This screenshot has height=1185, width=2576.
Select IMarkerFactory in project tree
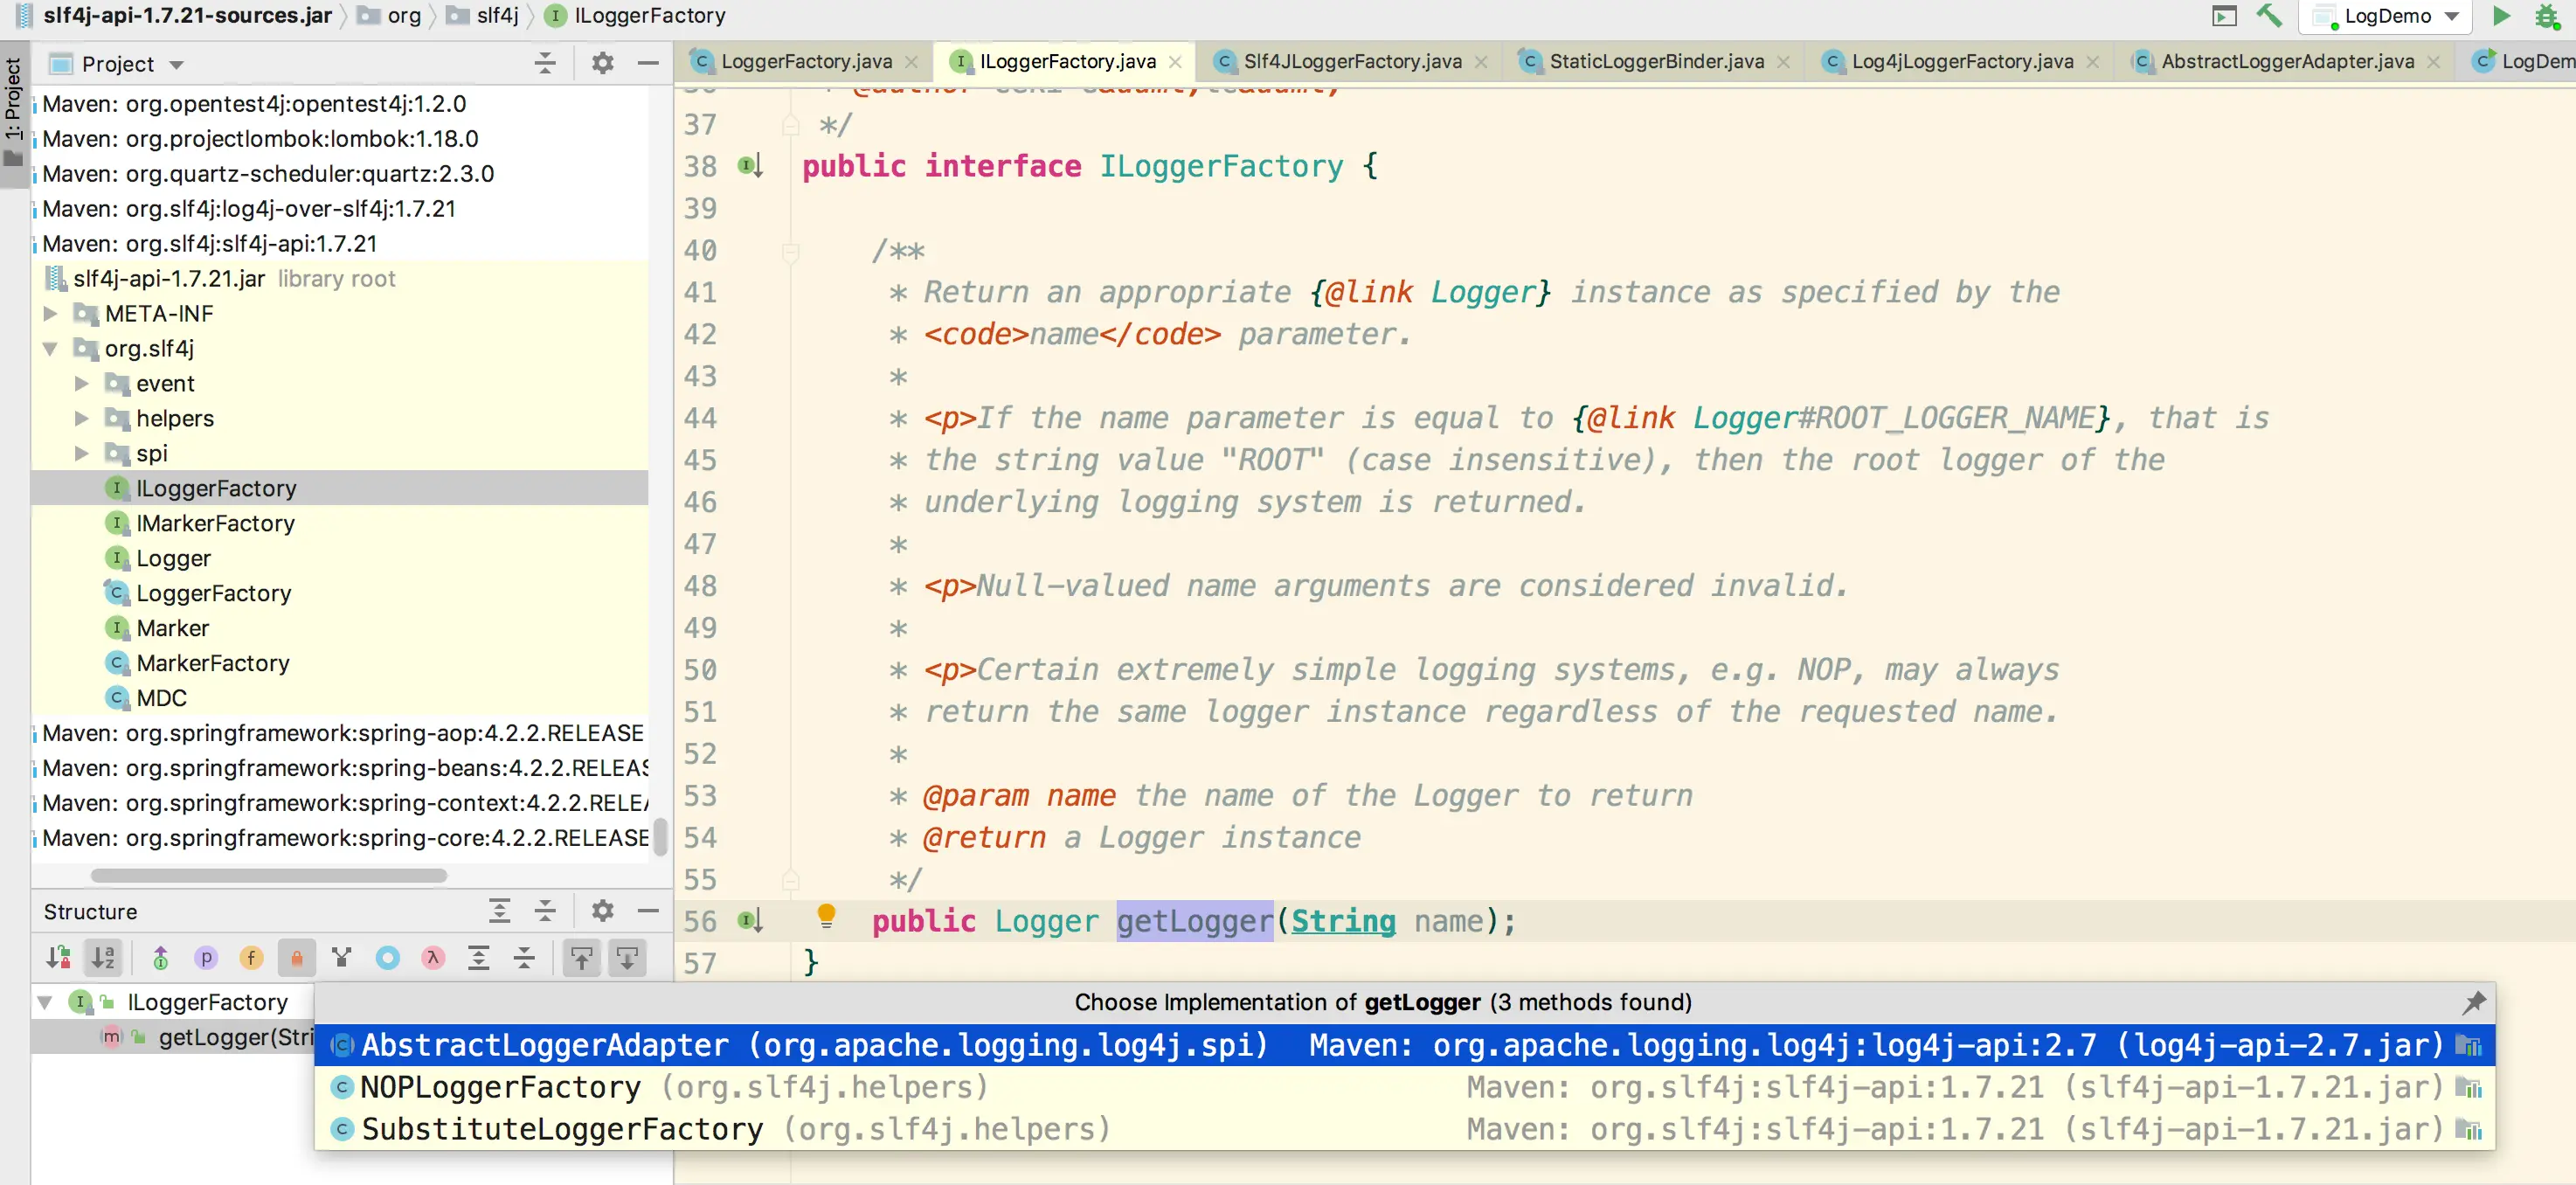[215, 524]
